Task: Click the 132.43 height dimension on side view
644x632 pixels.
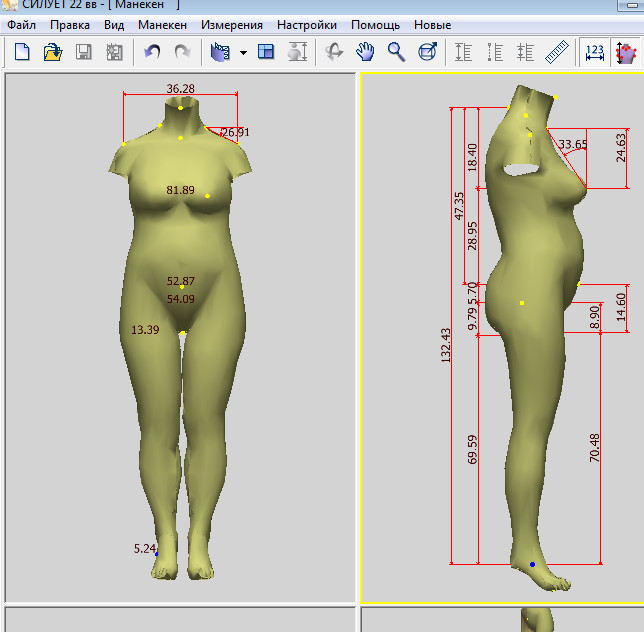Action: click(x=445, y=345)
